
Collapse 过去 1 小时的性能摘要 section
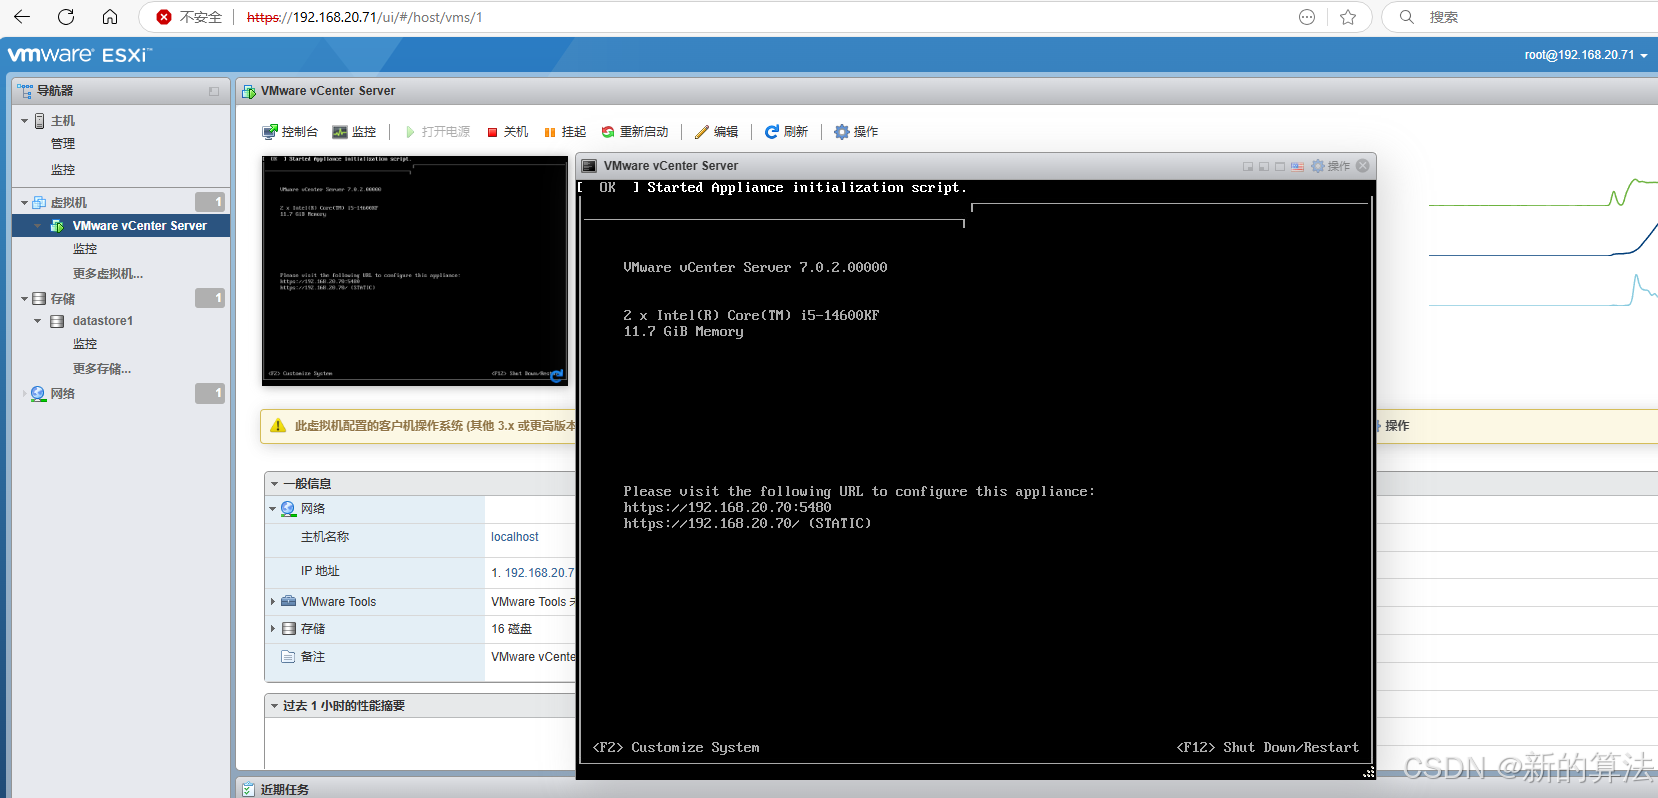275,706
